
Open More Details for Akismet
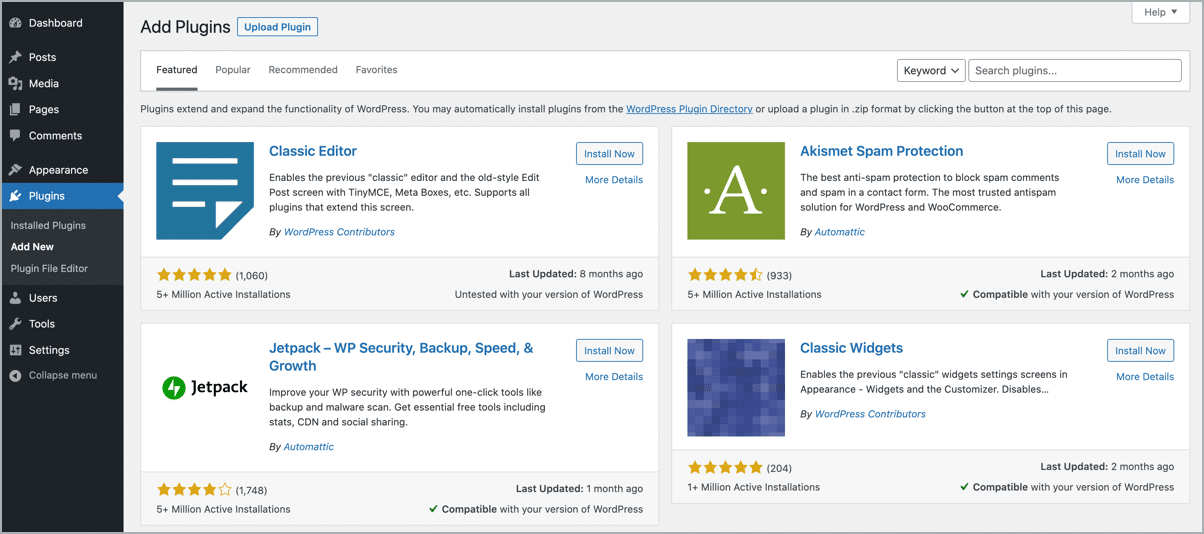(x=1145, y=180)
